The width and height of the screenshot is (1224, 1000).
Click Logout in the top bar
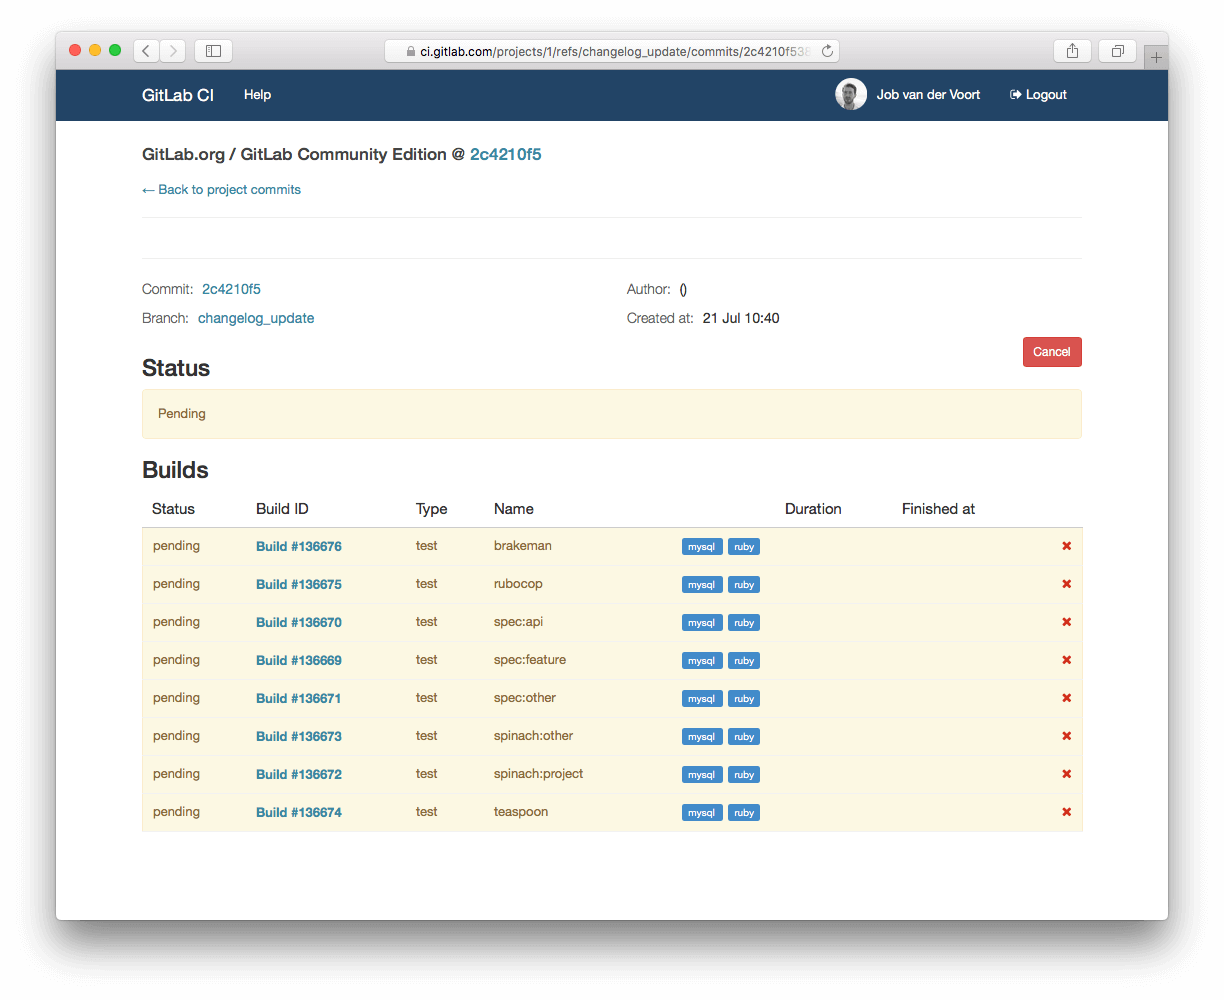coord(1038,95)
